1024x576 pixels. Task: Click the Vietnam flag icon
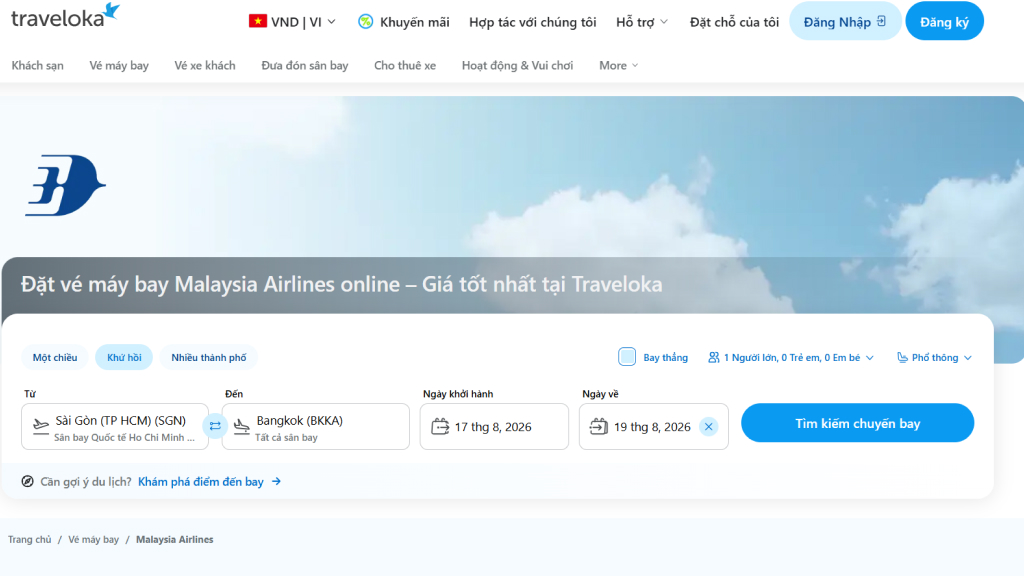[x=257, y=22]
